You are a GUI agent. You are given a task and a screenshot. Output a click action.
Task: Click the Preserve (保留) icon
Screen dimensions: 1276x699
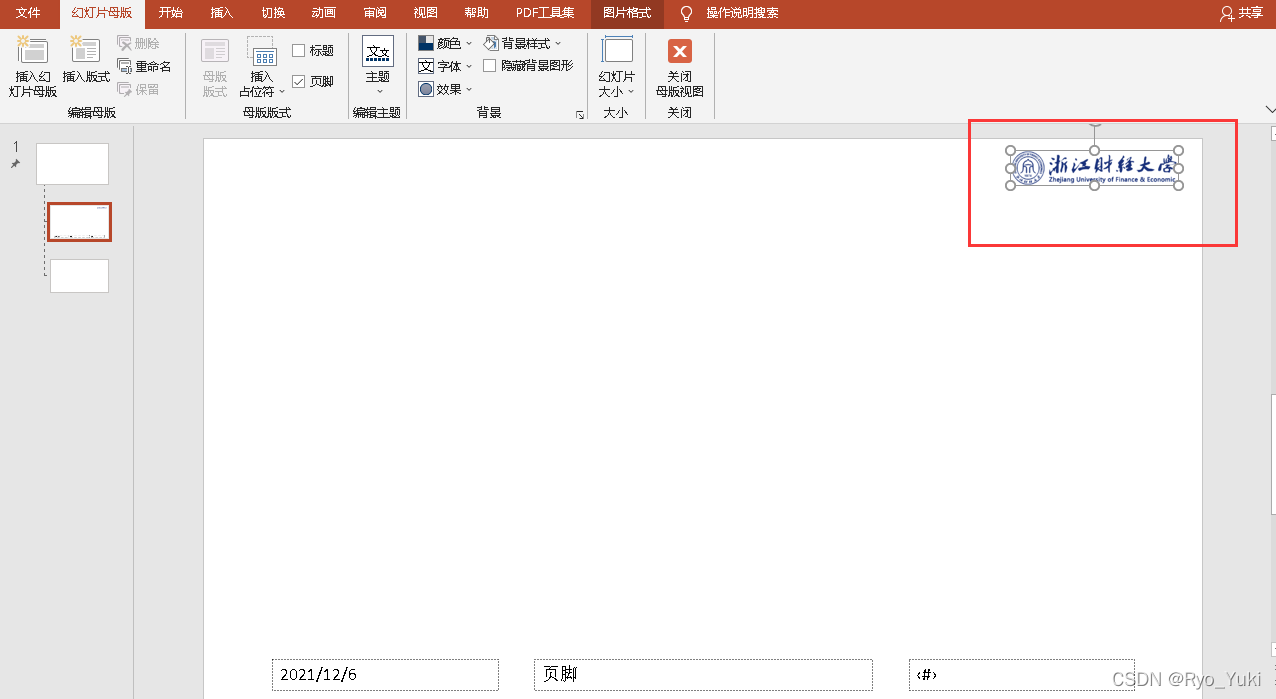pyautogui.click(x=124, y=89)
